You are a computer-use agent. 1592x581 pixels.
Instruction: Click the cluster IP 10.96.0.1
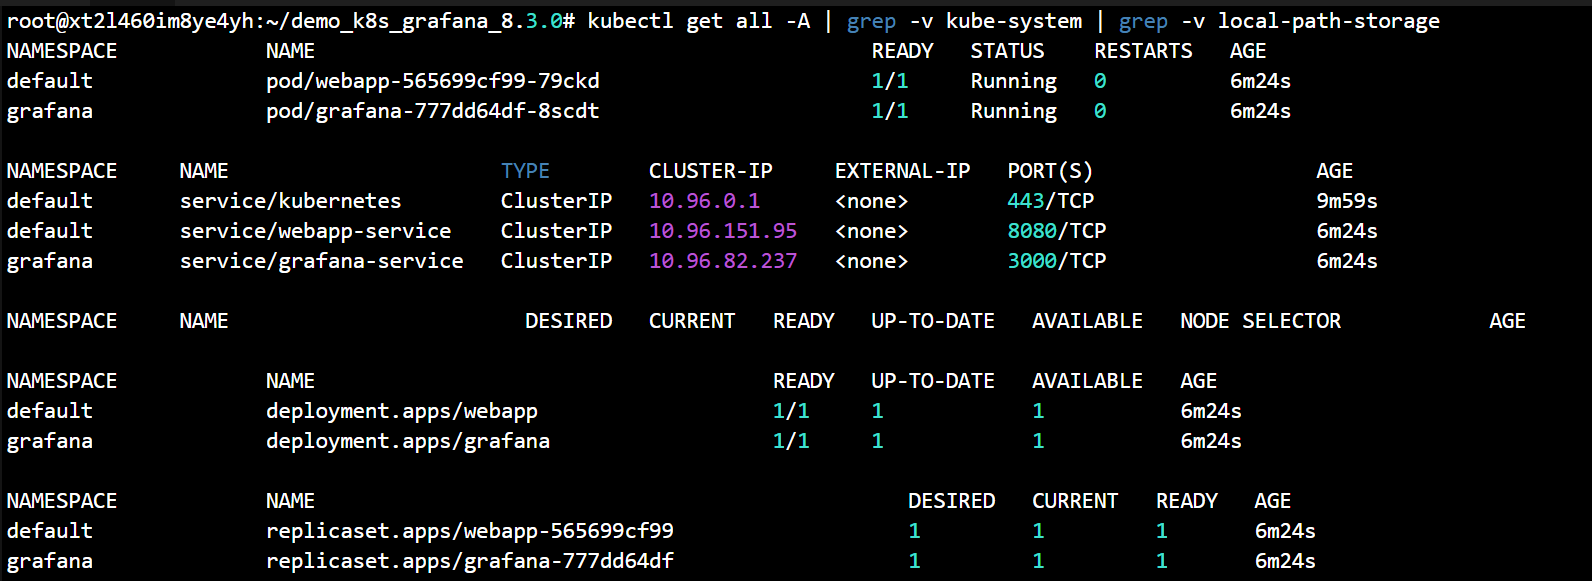click(704, 201)
